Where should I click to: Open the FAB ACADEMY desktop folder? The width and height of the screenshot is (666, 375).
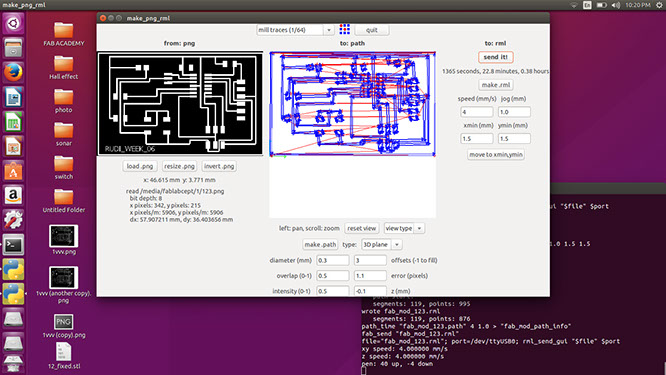(x=63, y=34)
